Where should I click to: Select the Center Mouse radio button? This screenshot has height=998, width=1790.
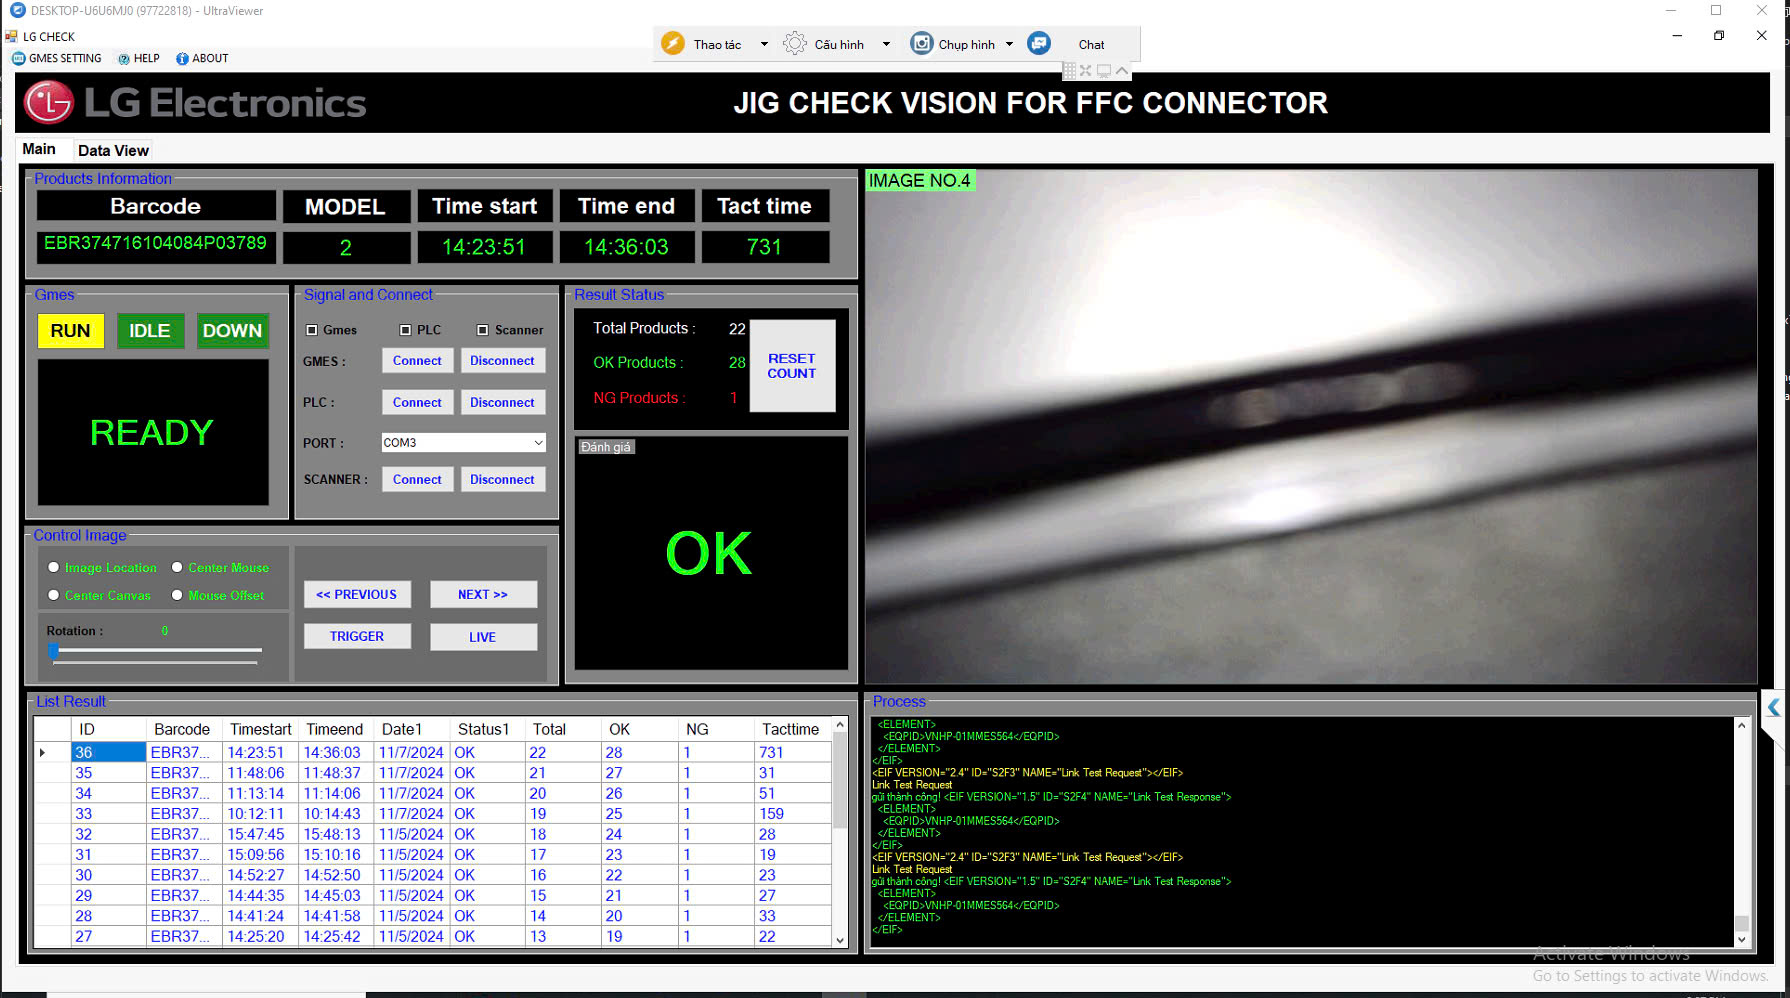[x=177, y=567]
